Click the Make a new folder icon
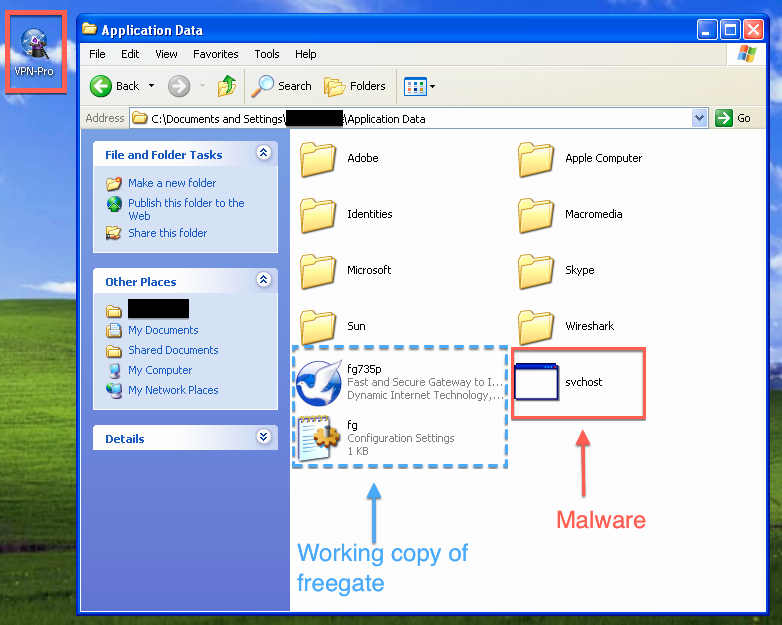 [x=114, y=184]
